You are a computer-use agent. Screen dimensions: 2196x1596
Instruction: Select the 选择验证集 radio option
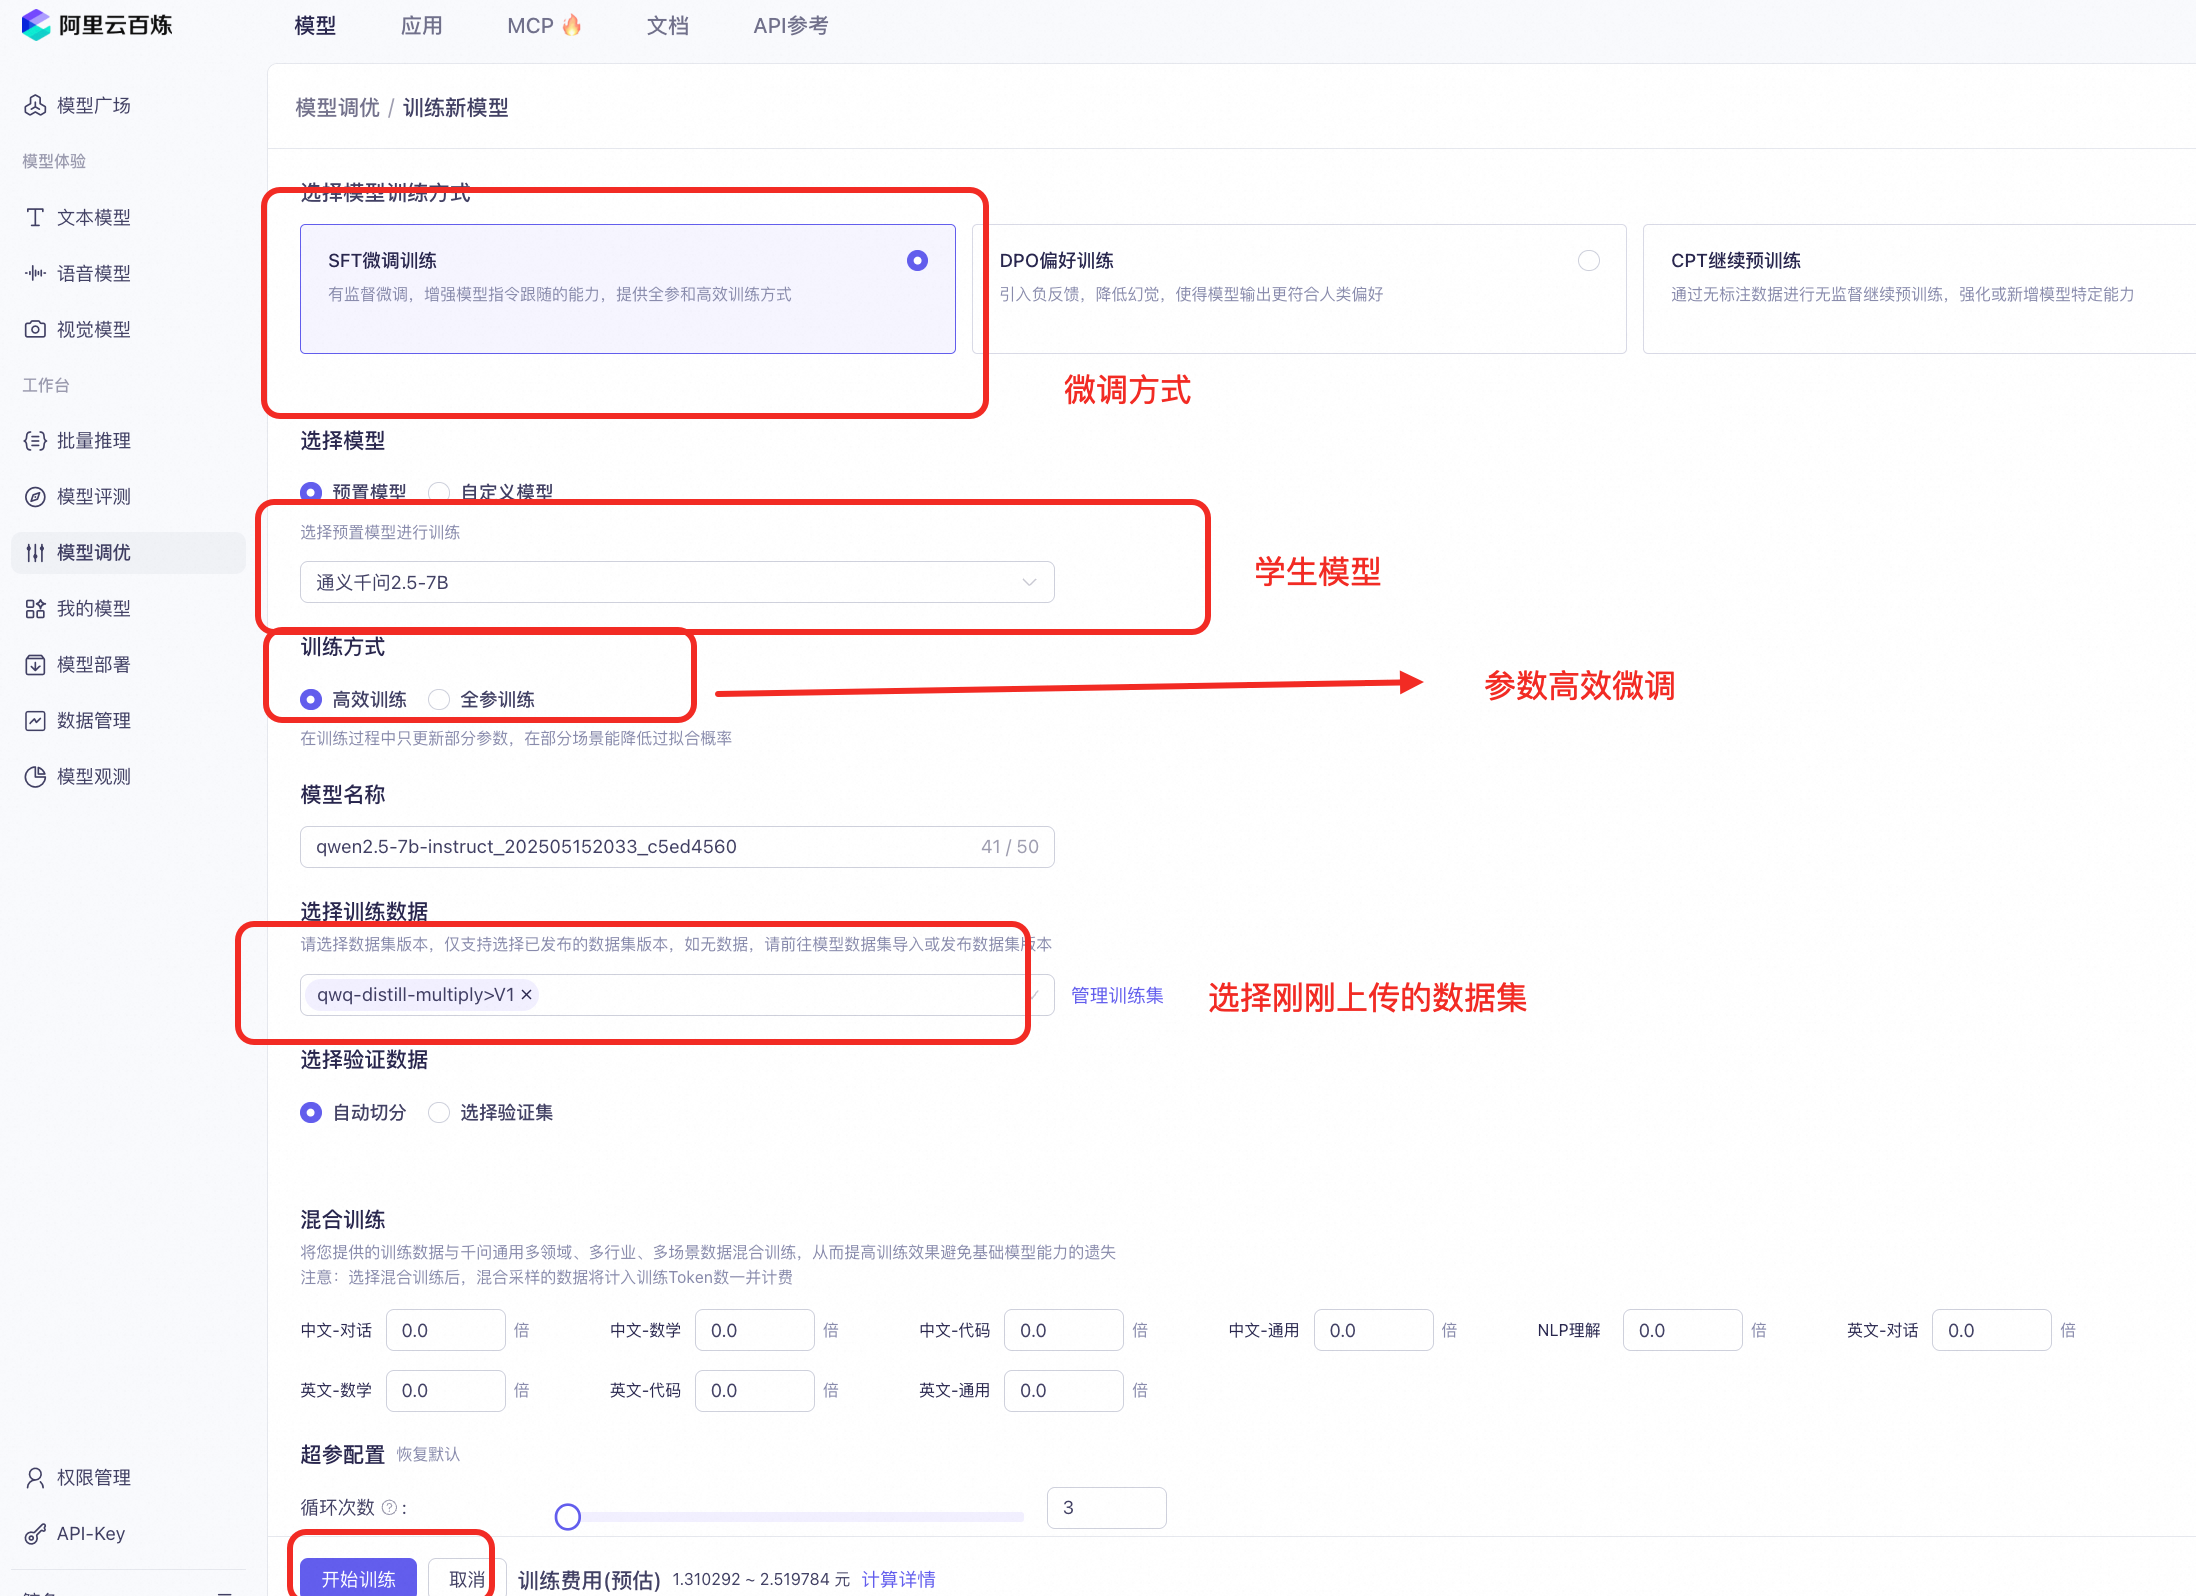point(439,1112)
